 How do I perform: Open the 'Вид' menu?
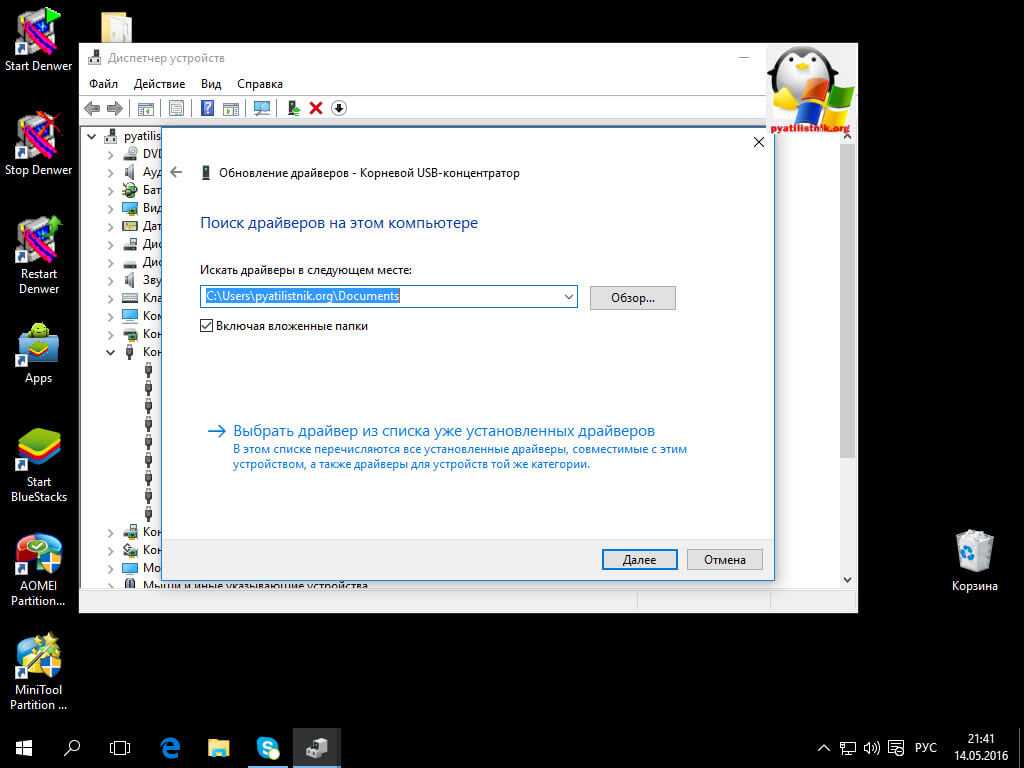pyautogui.click(x=211, y=84)
